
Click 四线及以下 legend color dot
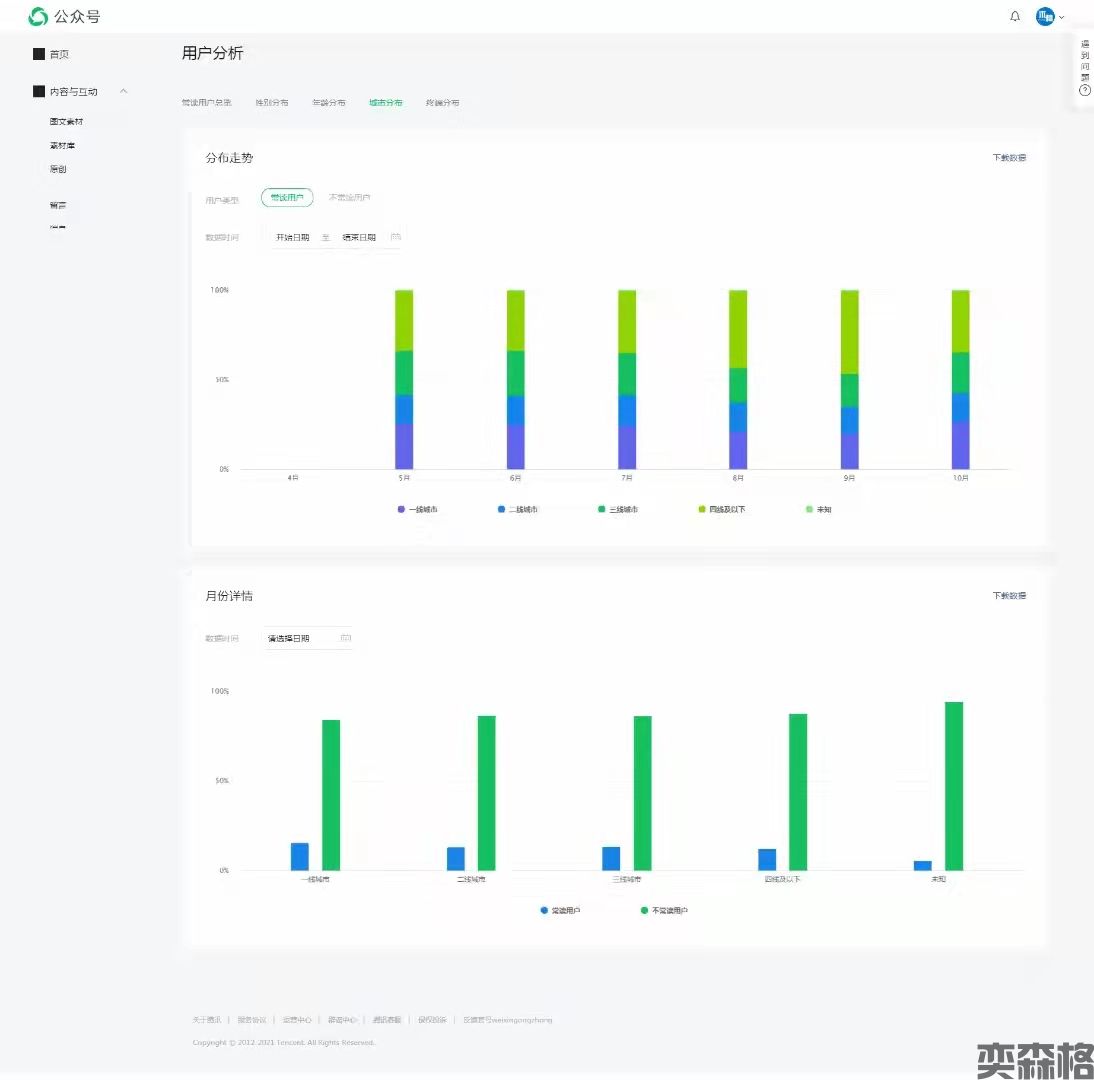pyautogui.click(x=702, y=510)
